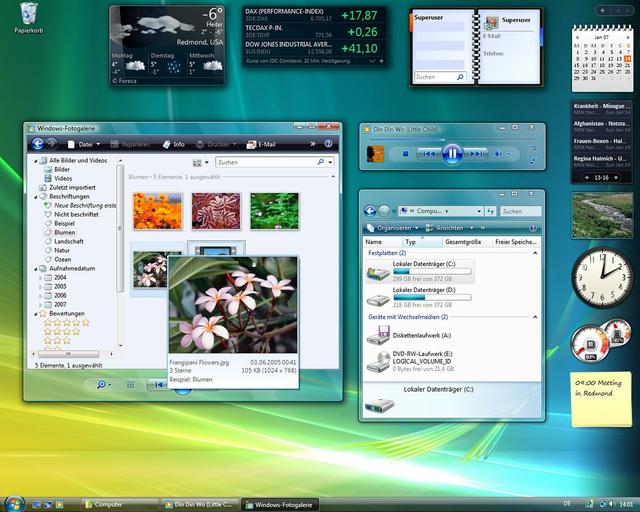The width and height of the screenshot is (640, 512).
Task: Expand the 2006 date folder
Action: pyautogui.click(x=40, y=296)
